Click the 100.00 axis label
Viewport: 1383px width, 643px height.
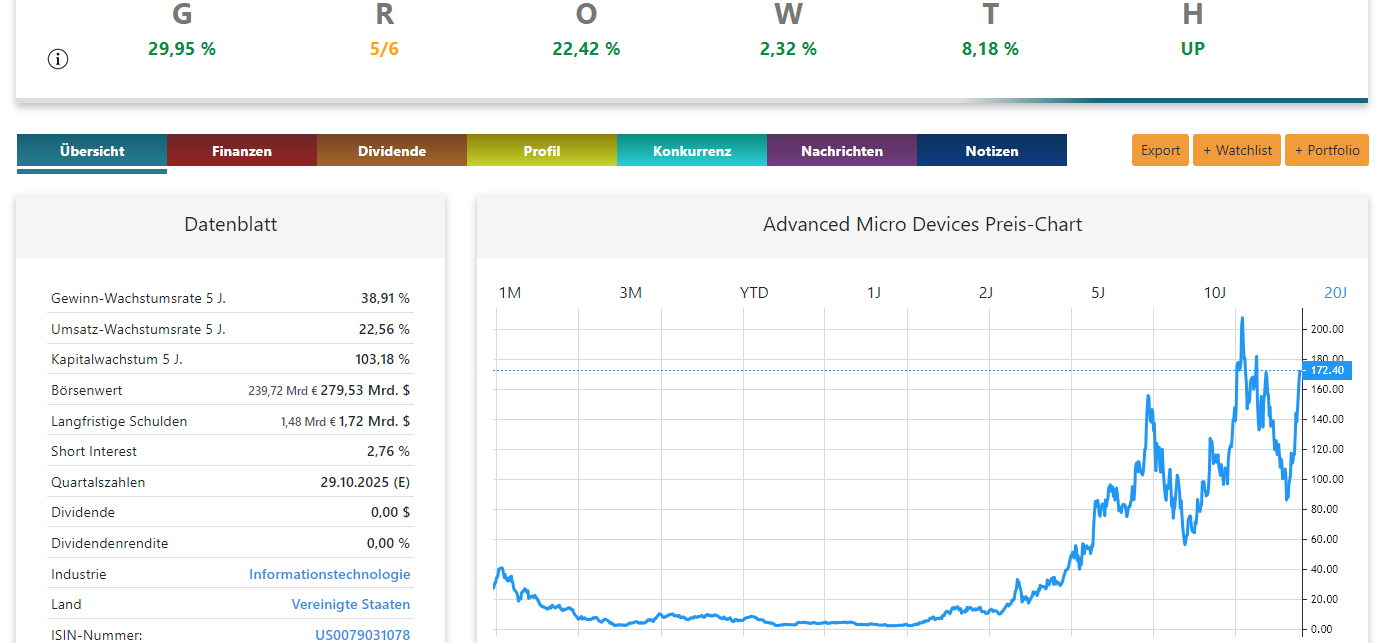[1327, 479]
